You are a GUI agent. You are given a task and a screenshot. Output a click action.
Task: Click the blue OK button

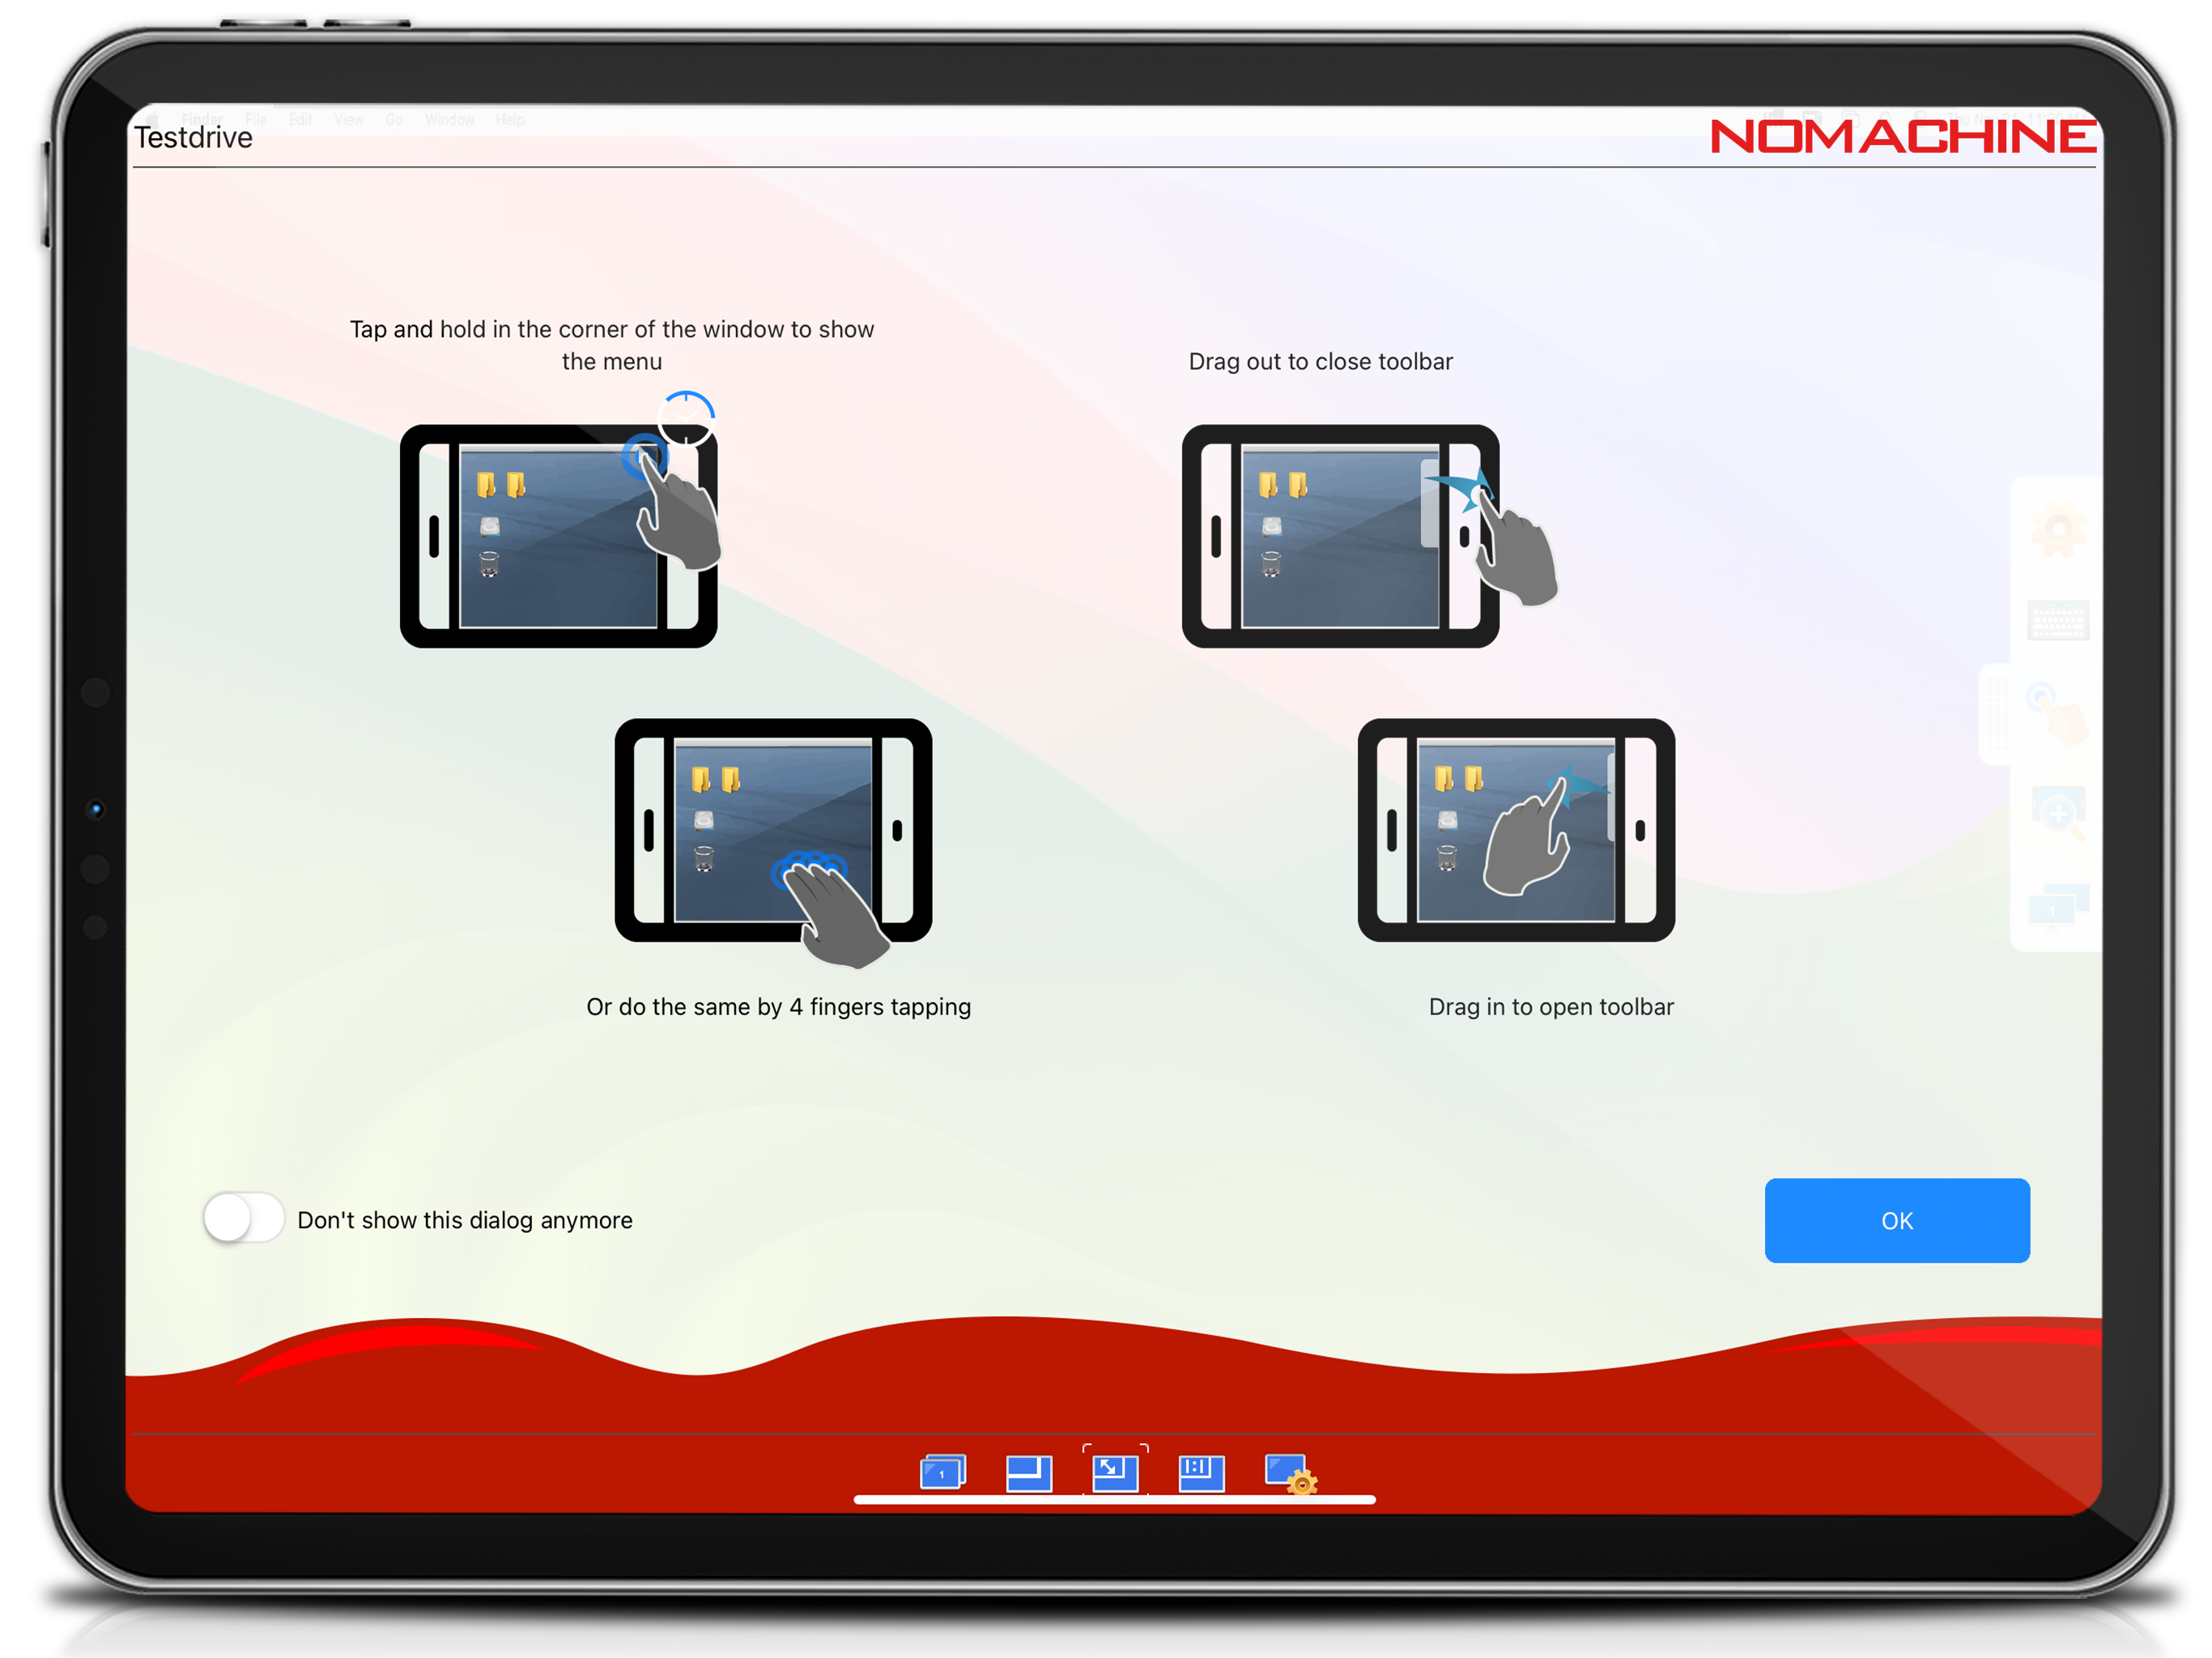(1896, 1220)
